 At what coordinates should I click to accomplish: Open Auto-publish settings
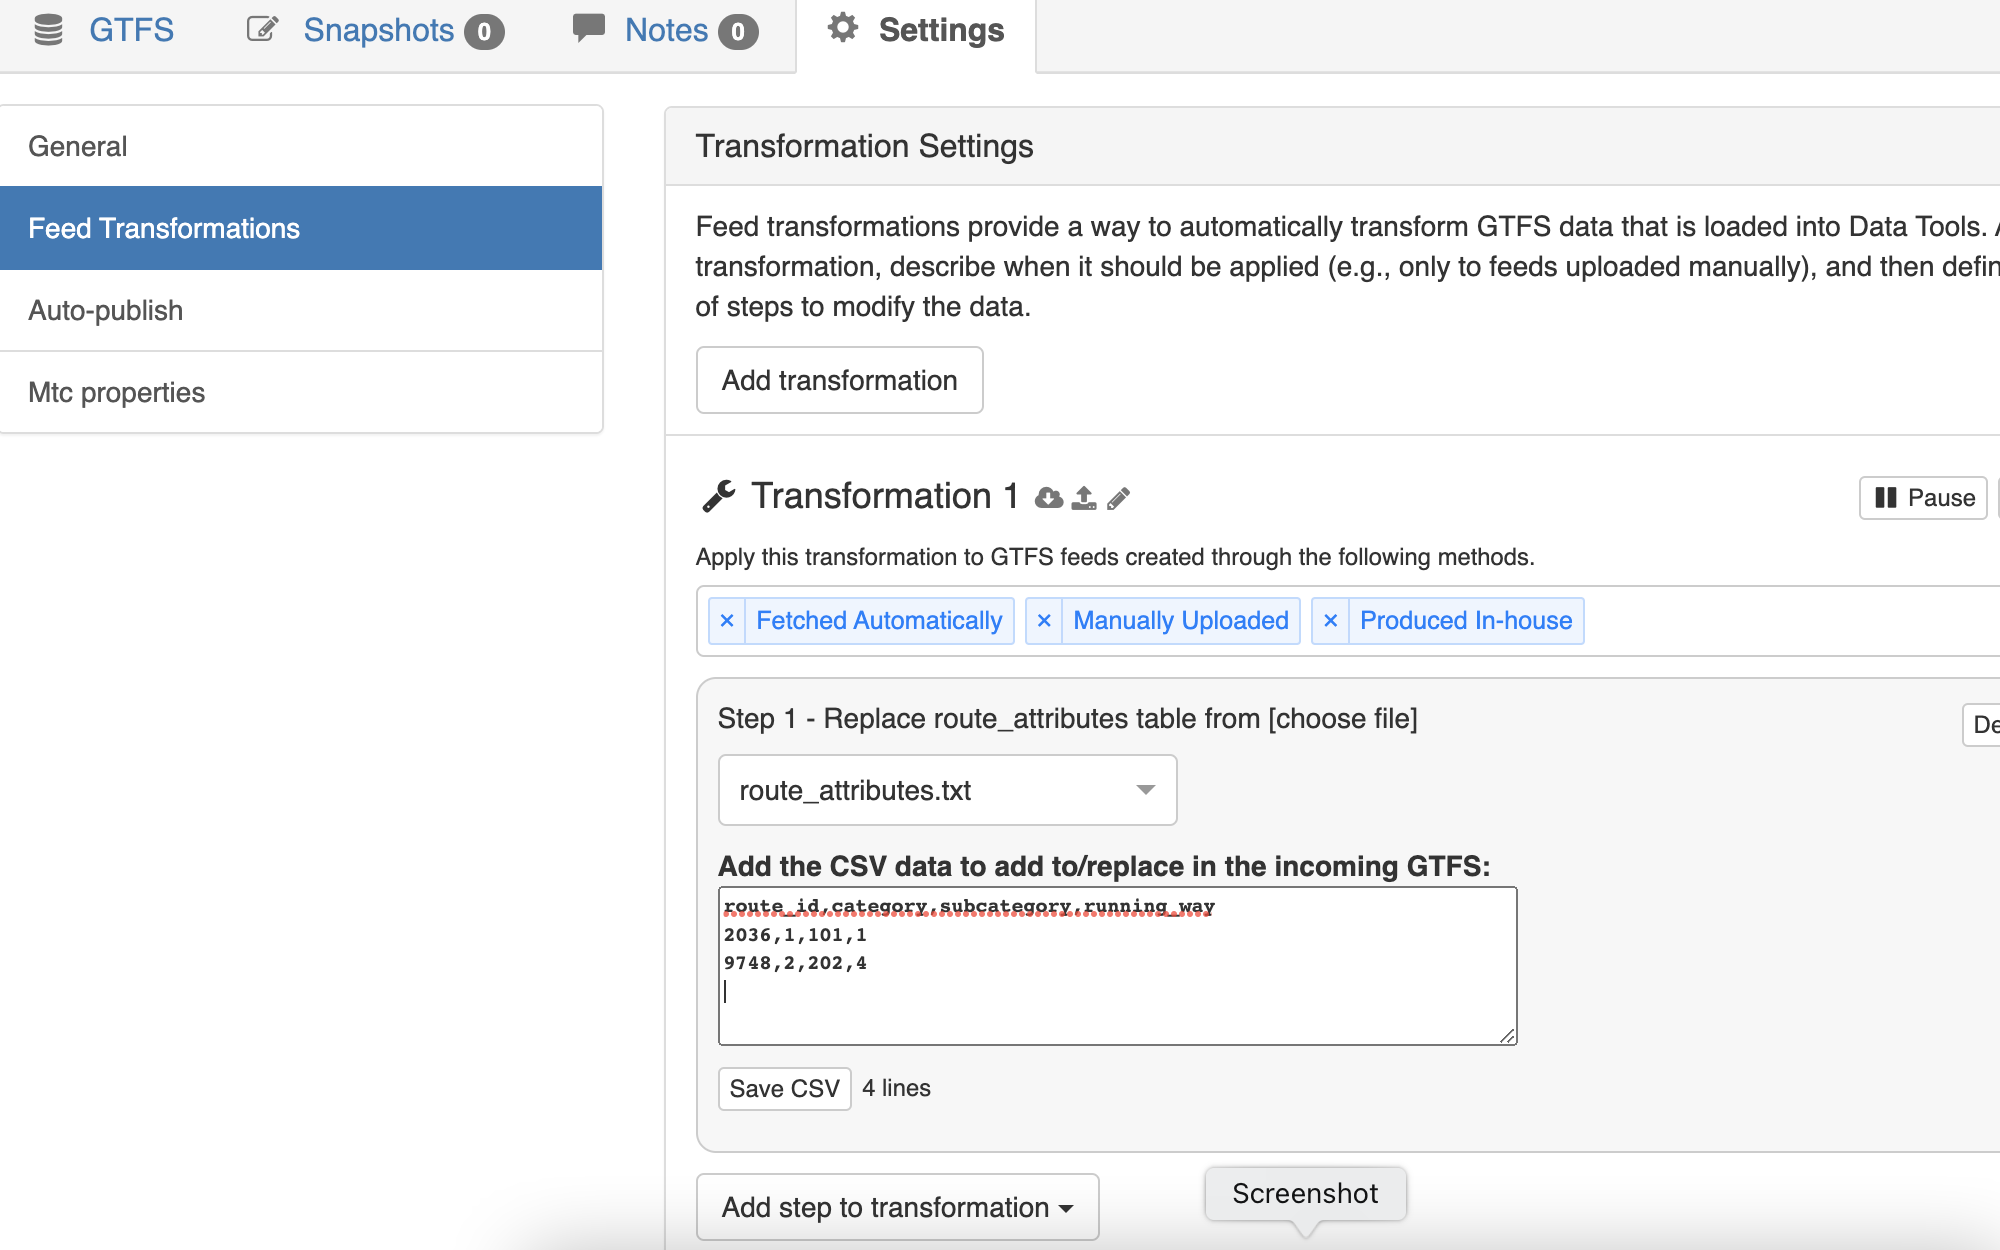pos(301,310)
